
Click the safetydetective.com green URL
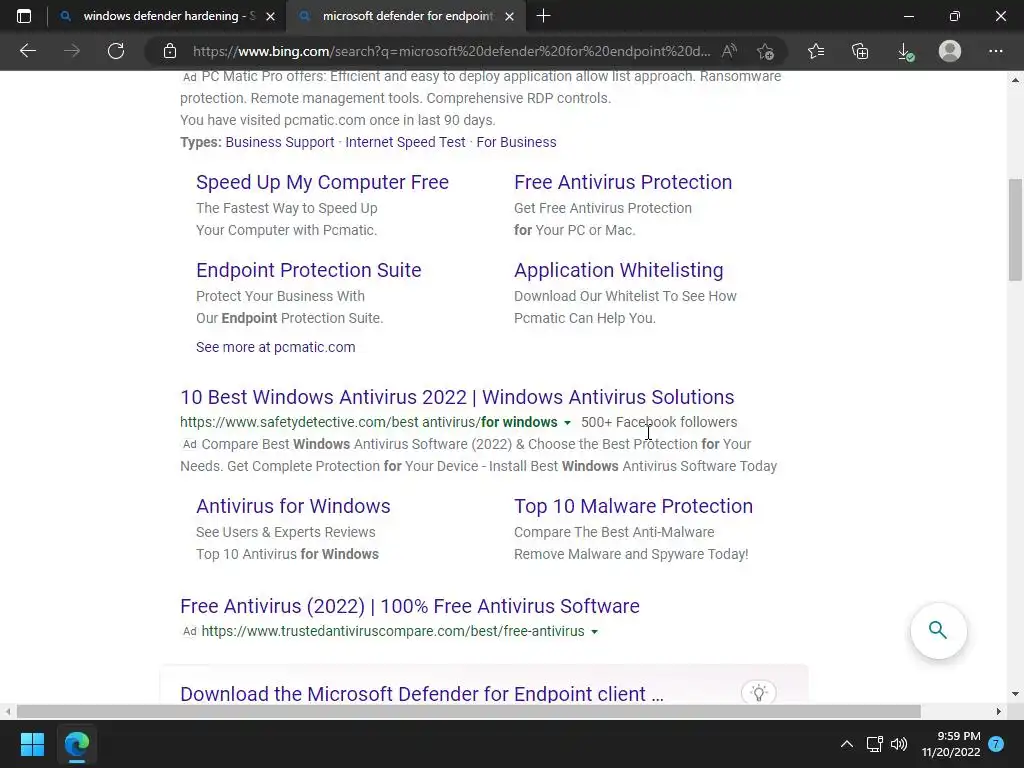tap(369, 423)
